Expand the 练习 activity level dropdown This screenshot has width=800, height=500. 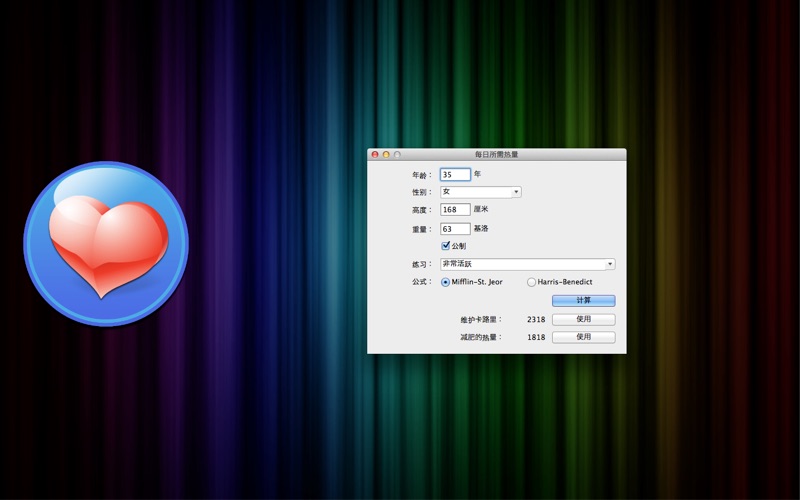(527, 264)
